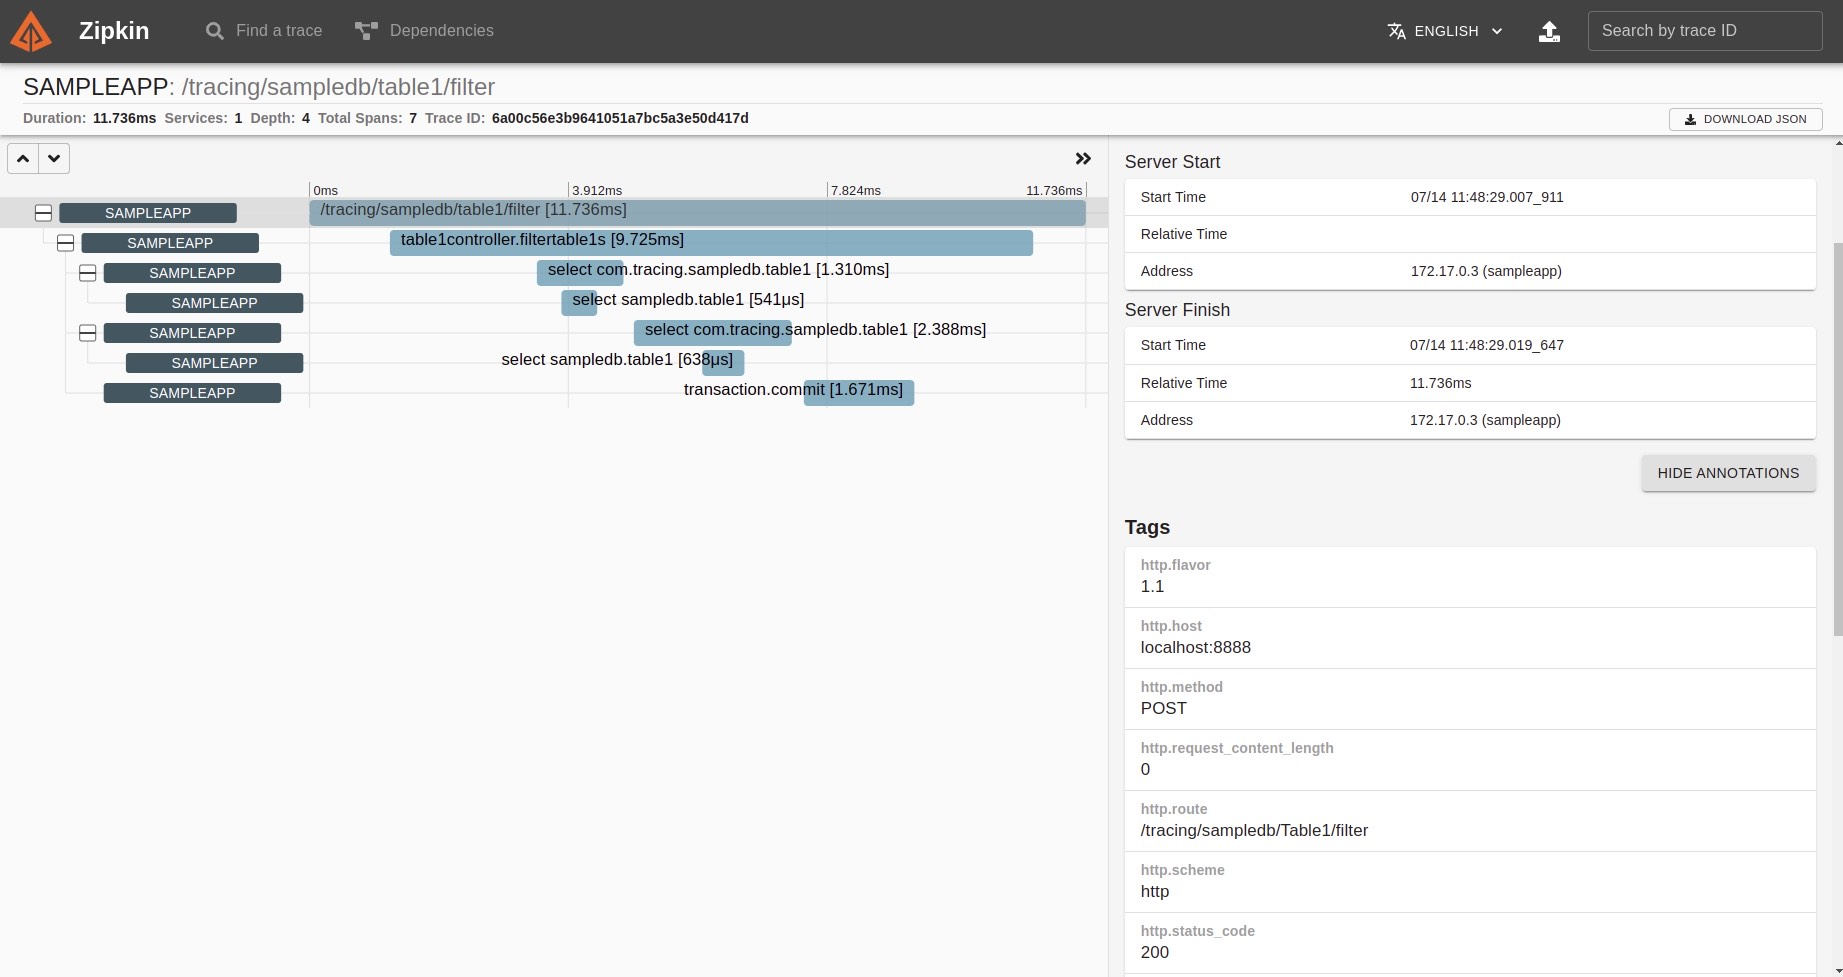Click the expand-all down arrow button
Image resolution: width=1843 pixels, height=977 pixels.
coord(54,158)
